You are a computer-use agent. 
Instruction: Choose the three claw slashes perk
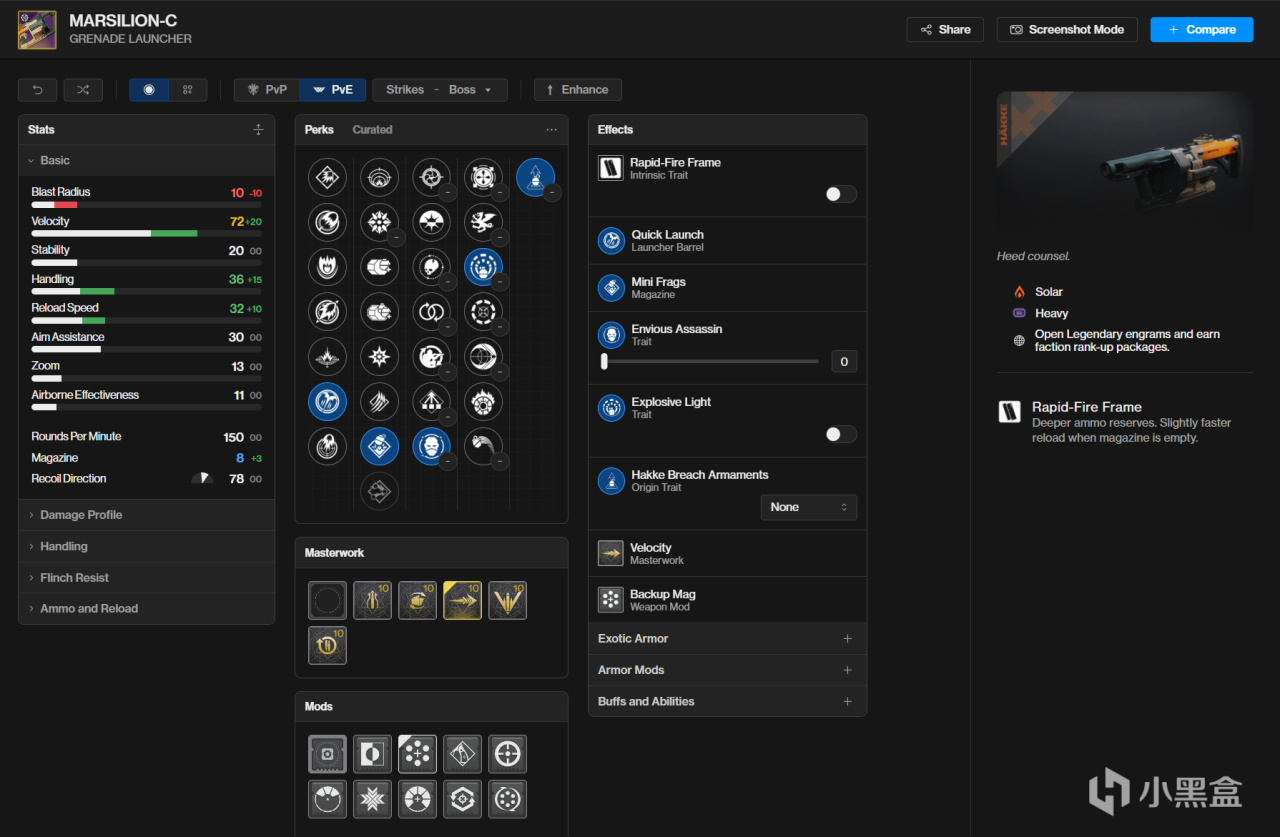379,401
